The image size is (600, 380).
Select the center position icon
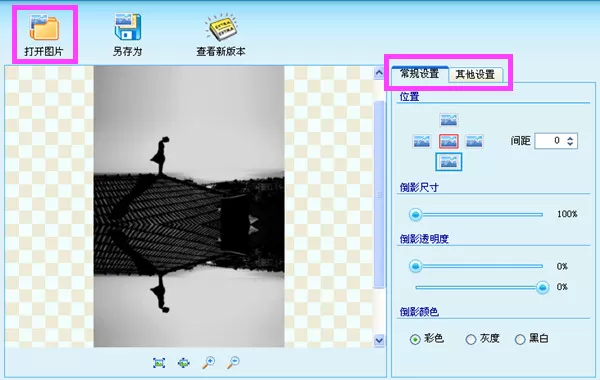448,141
